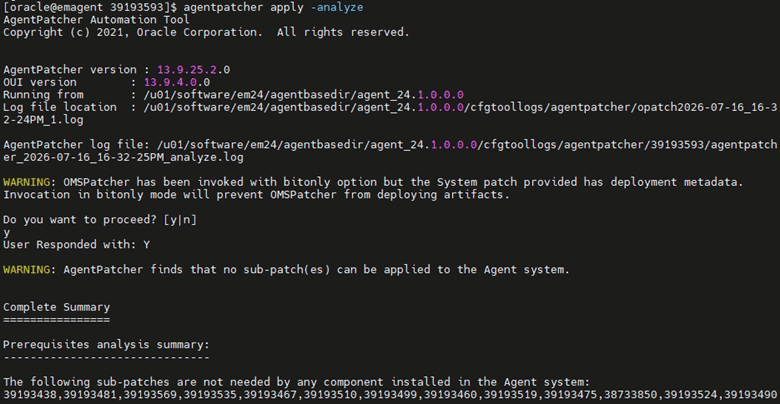Click the 'Running from' agent path
The image size is (780, 404).
click(x=303, y=95)
